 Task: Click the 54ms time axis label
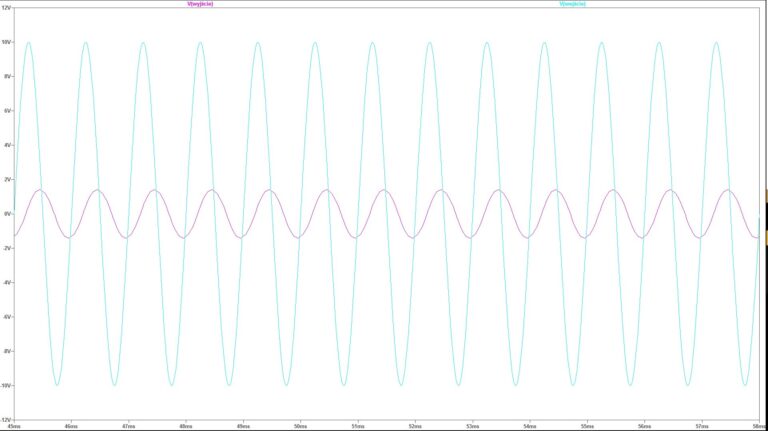point(529,426)
